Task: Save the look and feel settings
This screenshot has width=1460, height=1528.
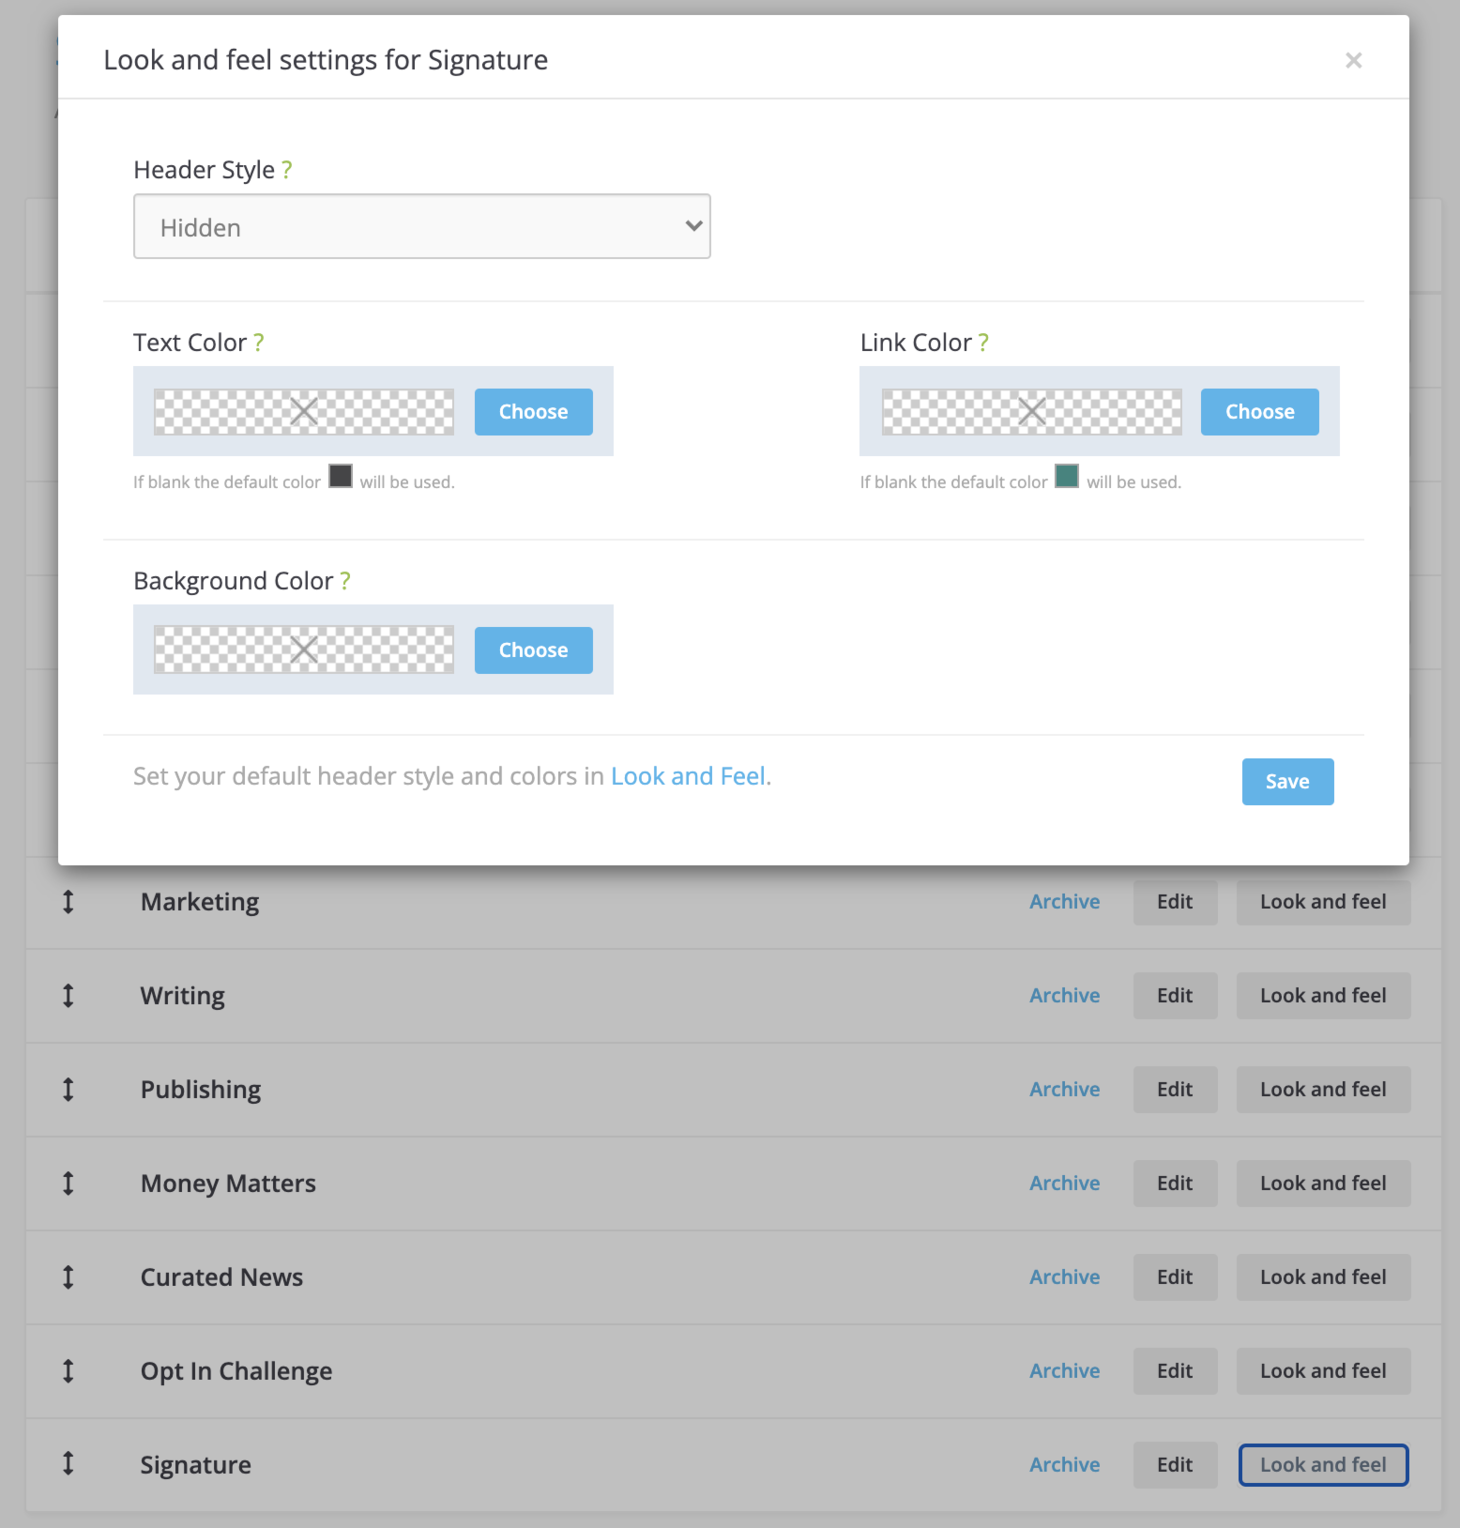Action: [x=1287, y=782]
